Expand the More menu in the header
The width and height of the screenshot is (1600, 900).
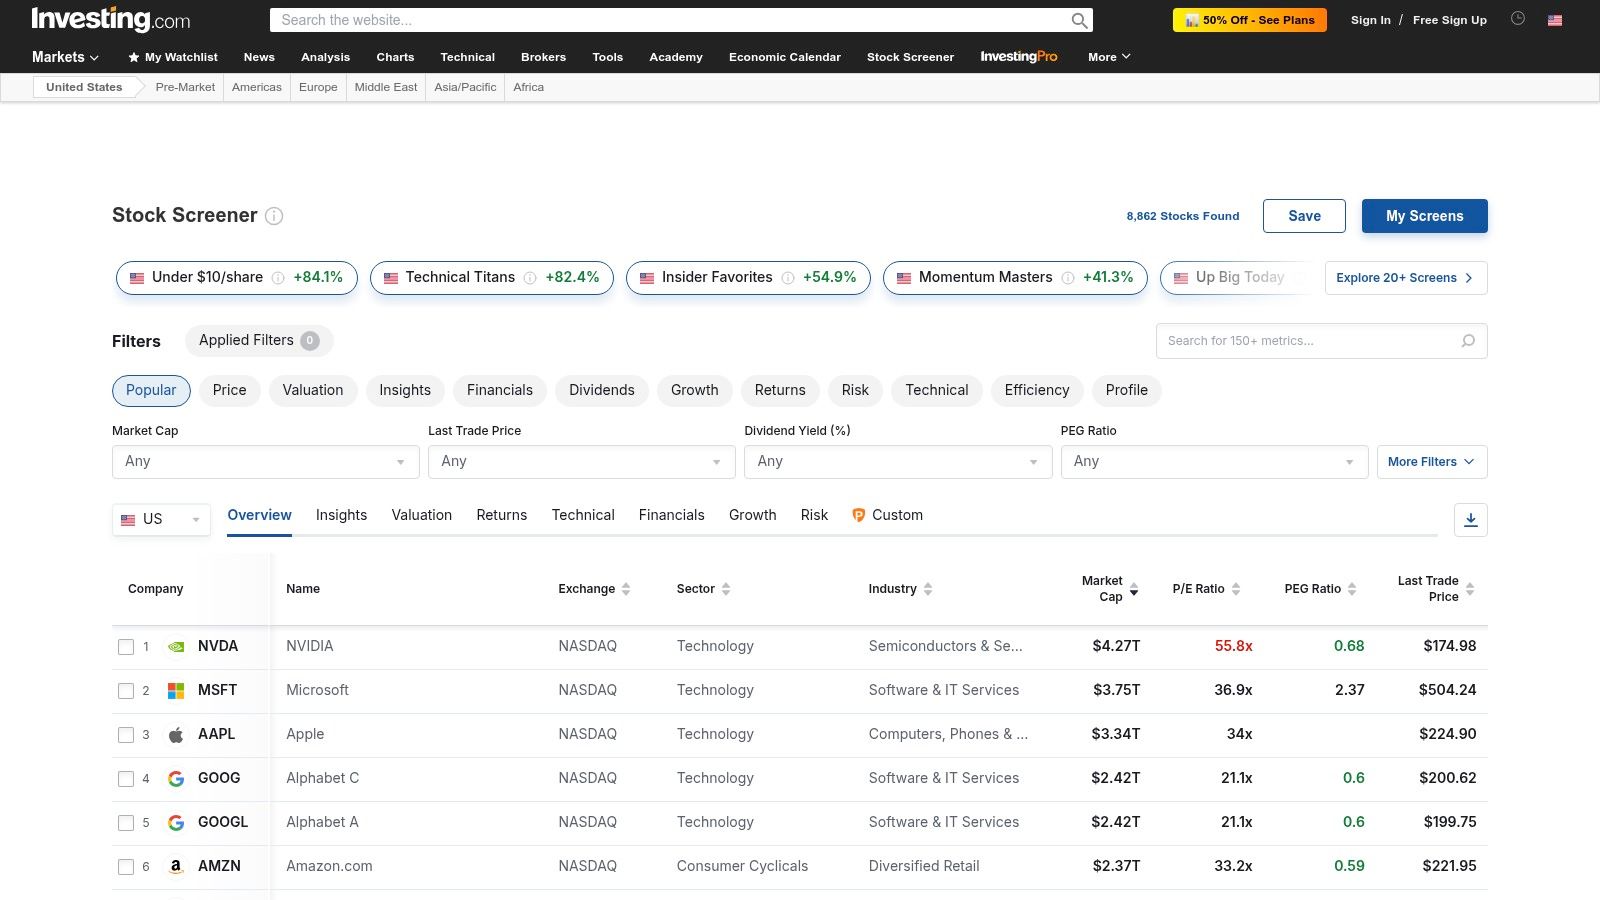pyautogui.click(x=1109, y=57)
